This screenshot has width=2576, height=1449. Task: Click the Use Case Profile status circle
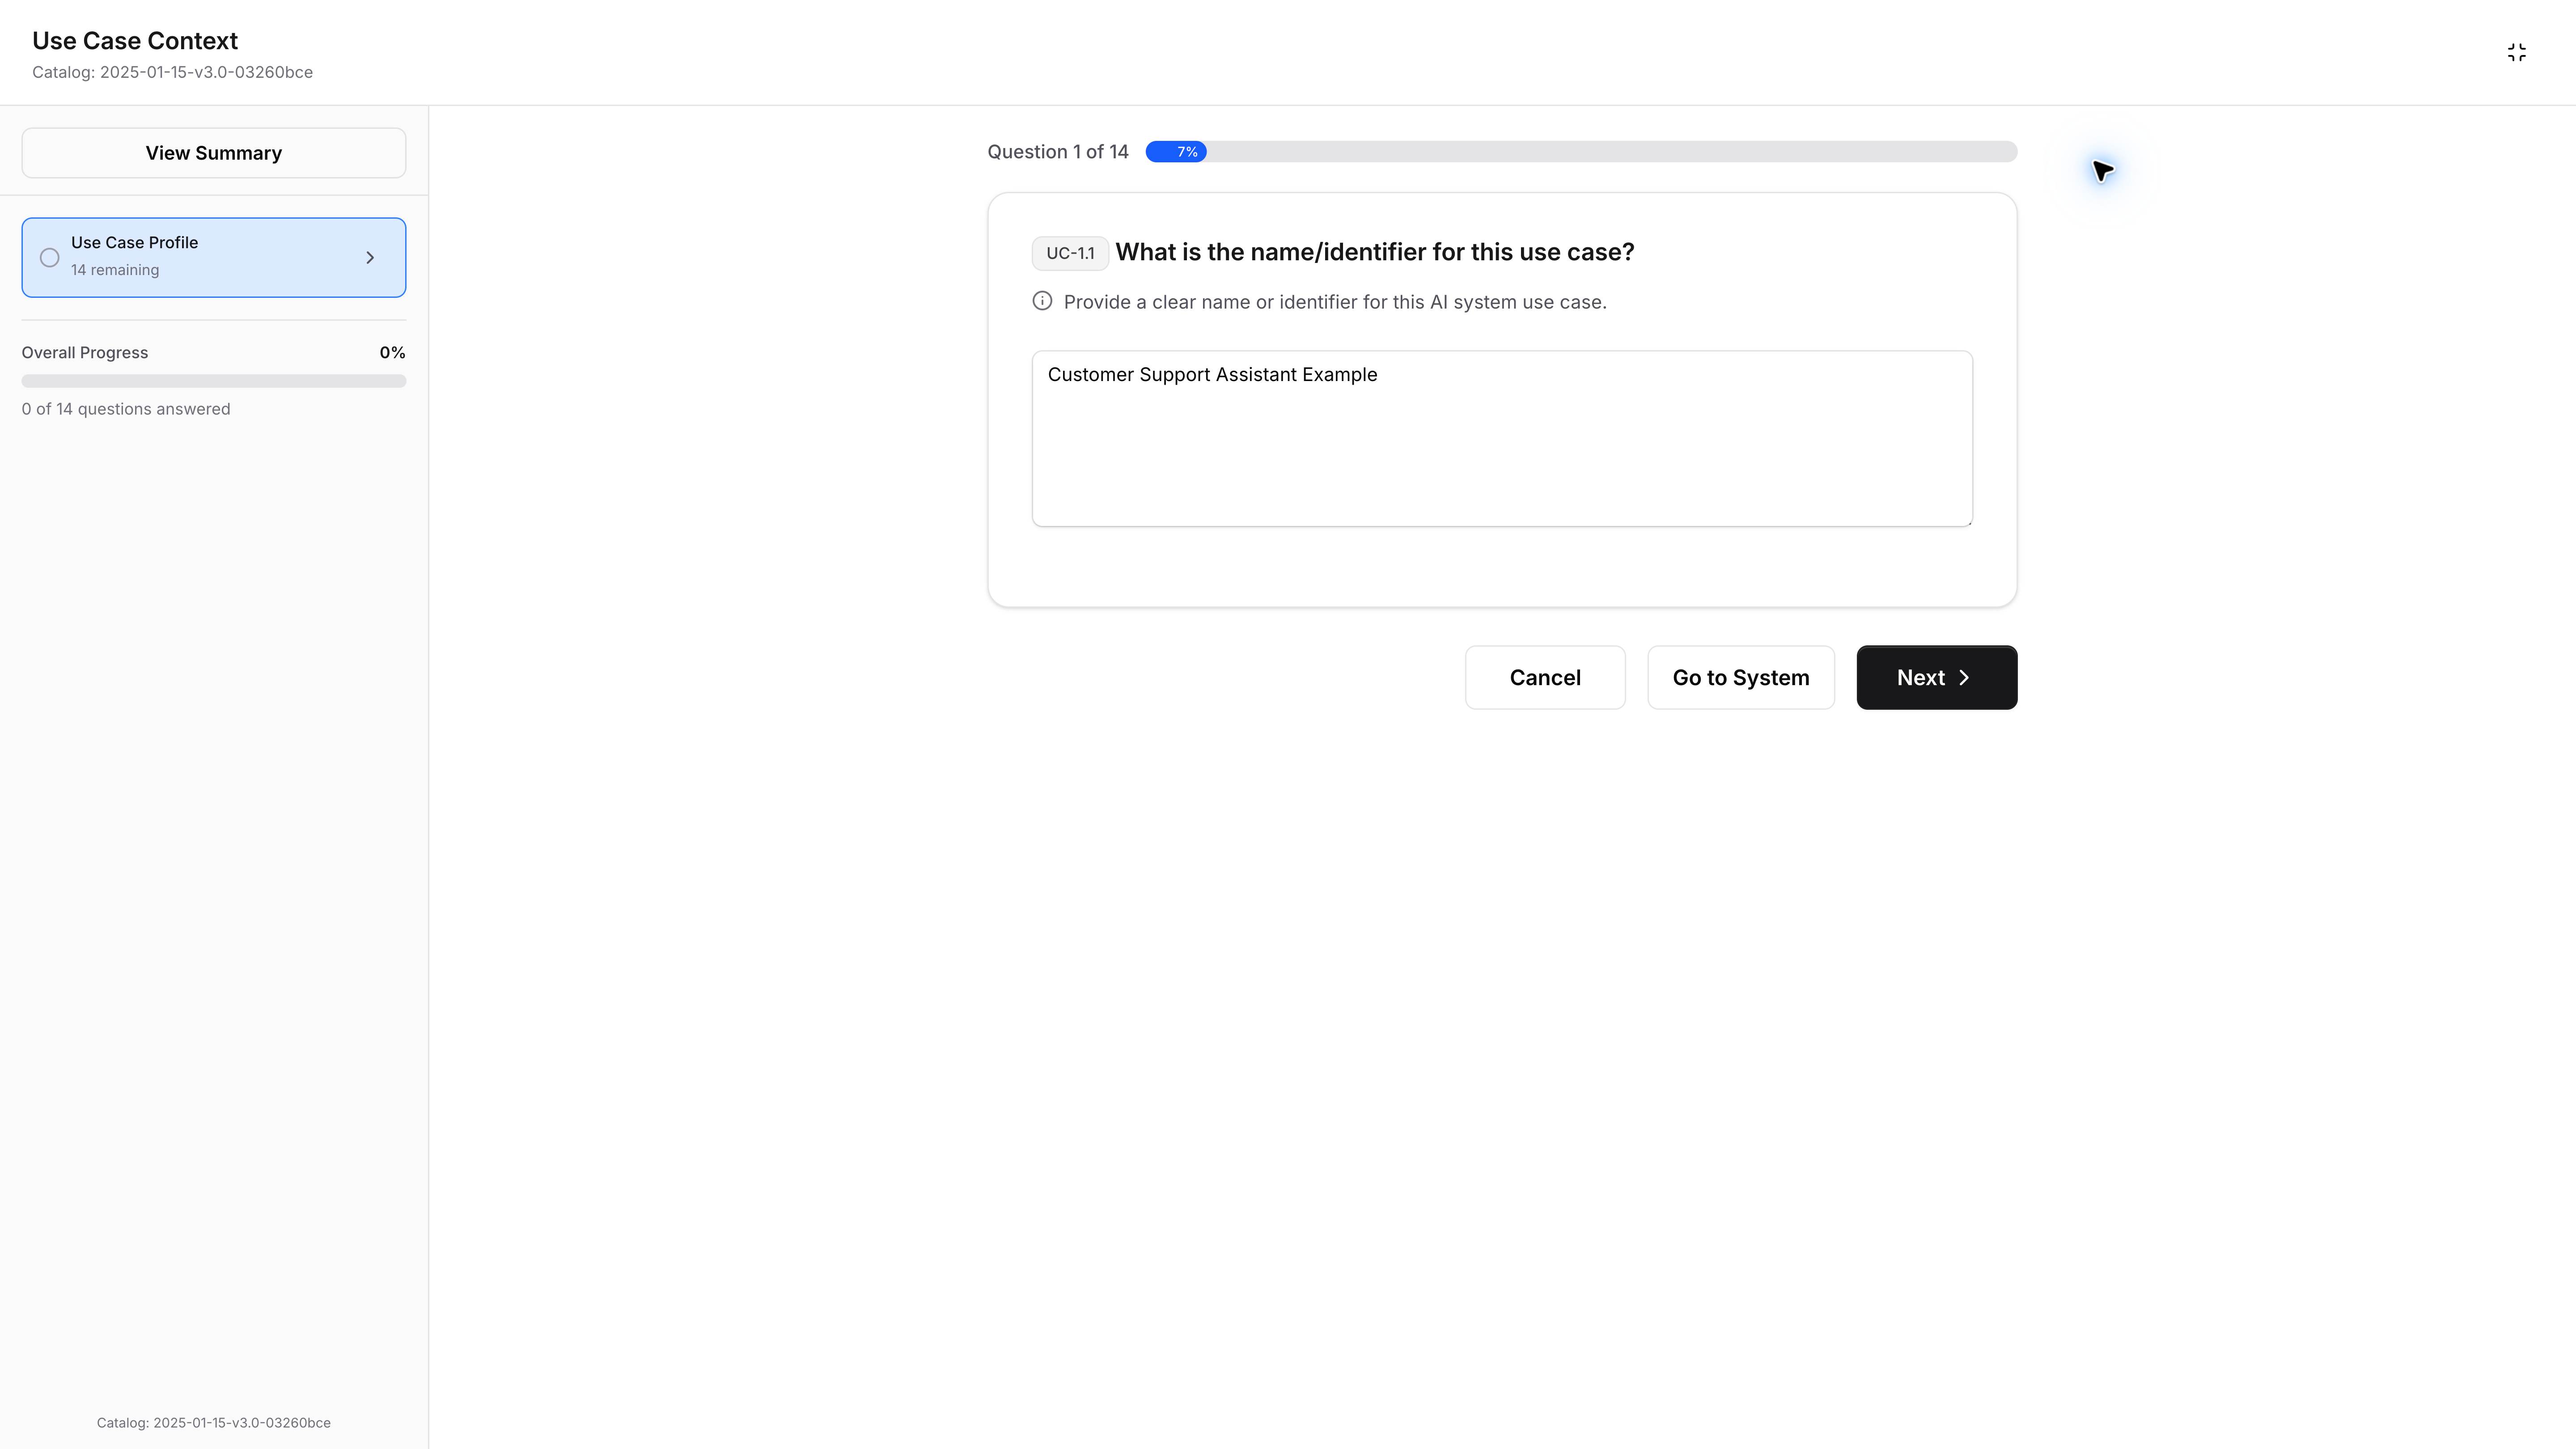click(49, 257)
